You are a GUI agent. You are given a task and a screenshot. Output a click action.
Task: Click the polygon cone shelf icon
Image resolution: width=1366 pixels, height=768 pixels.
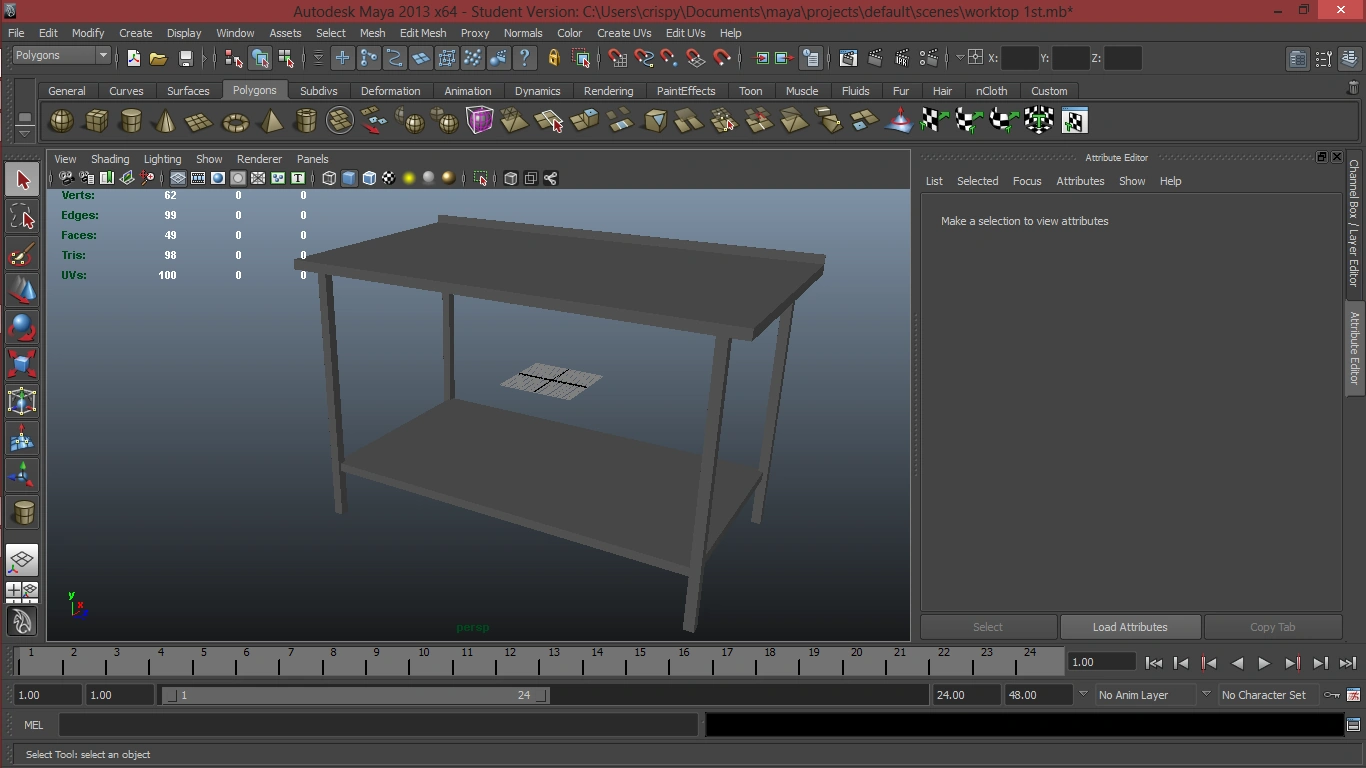point(165,121)
